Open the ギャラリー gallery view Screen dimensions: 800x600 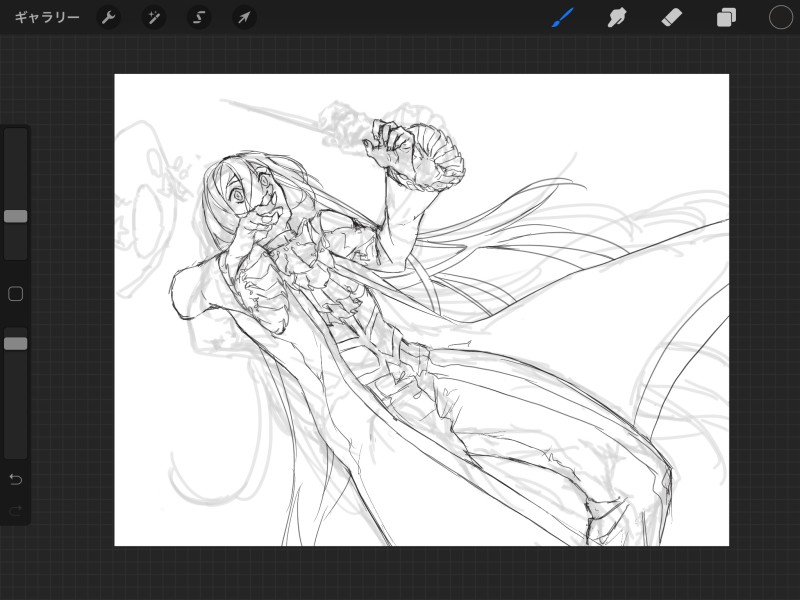(47, 17)
